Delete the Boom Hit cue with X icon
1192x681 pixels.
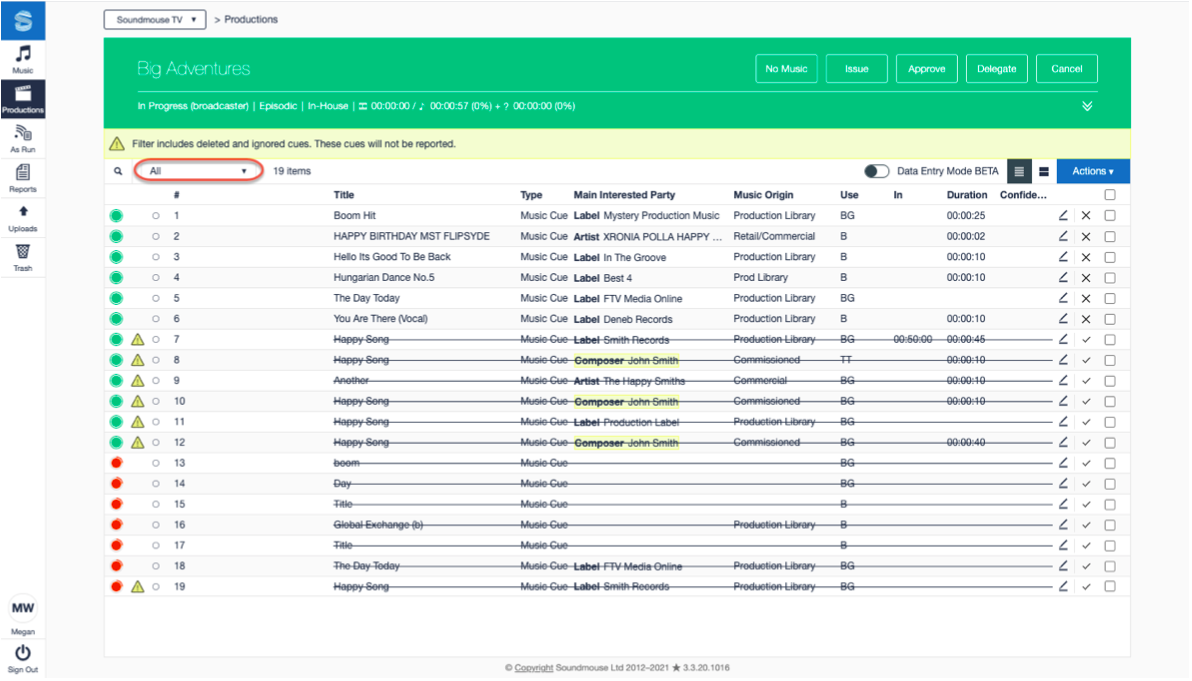click(x=1086, y=216)
